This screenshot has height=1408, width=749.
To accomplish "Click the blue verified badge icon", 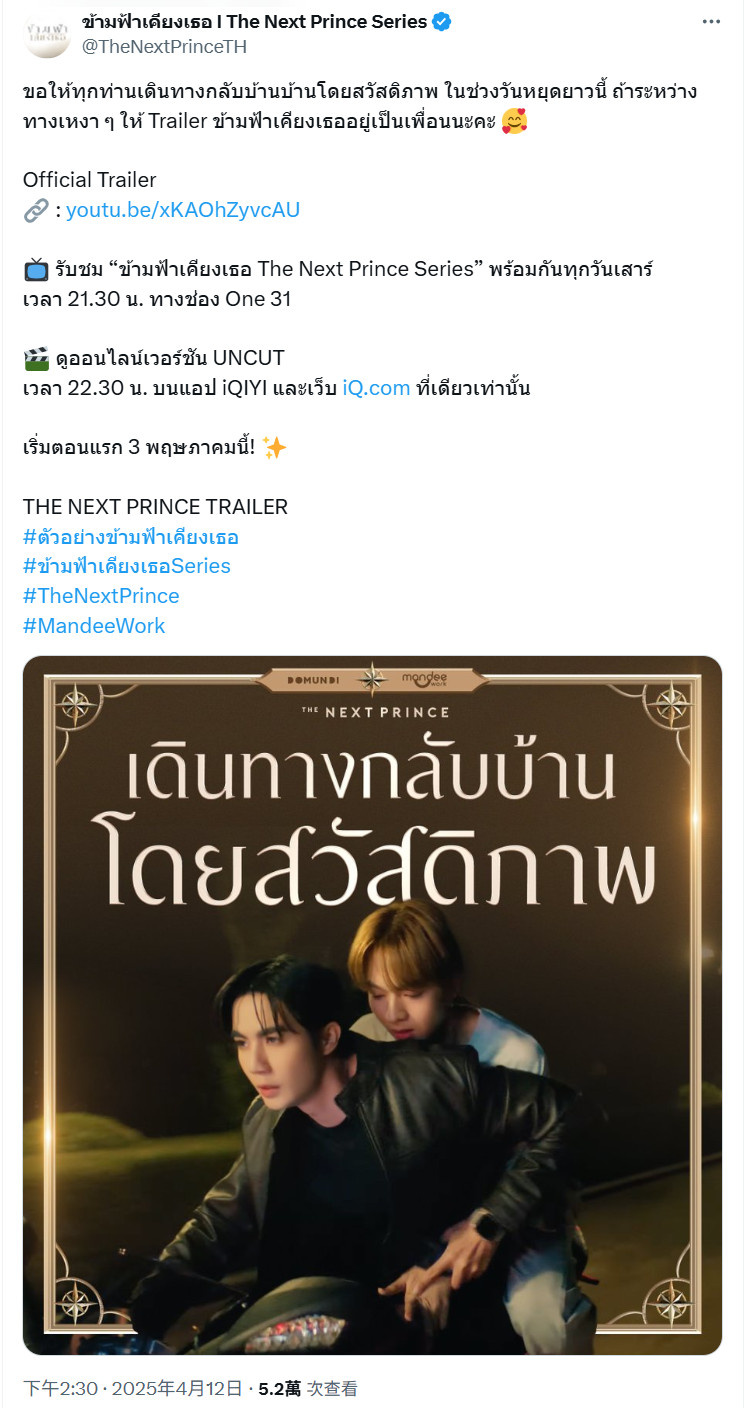I will 441,21.
